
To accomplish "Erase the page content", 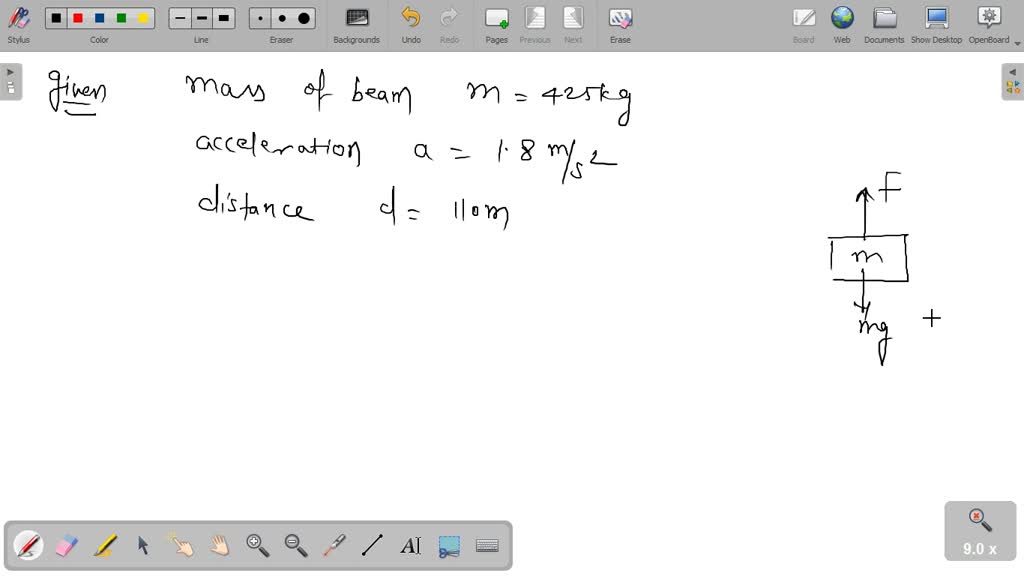I will coord(620,25).
